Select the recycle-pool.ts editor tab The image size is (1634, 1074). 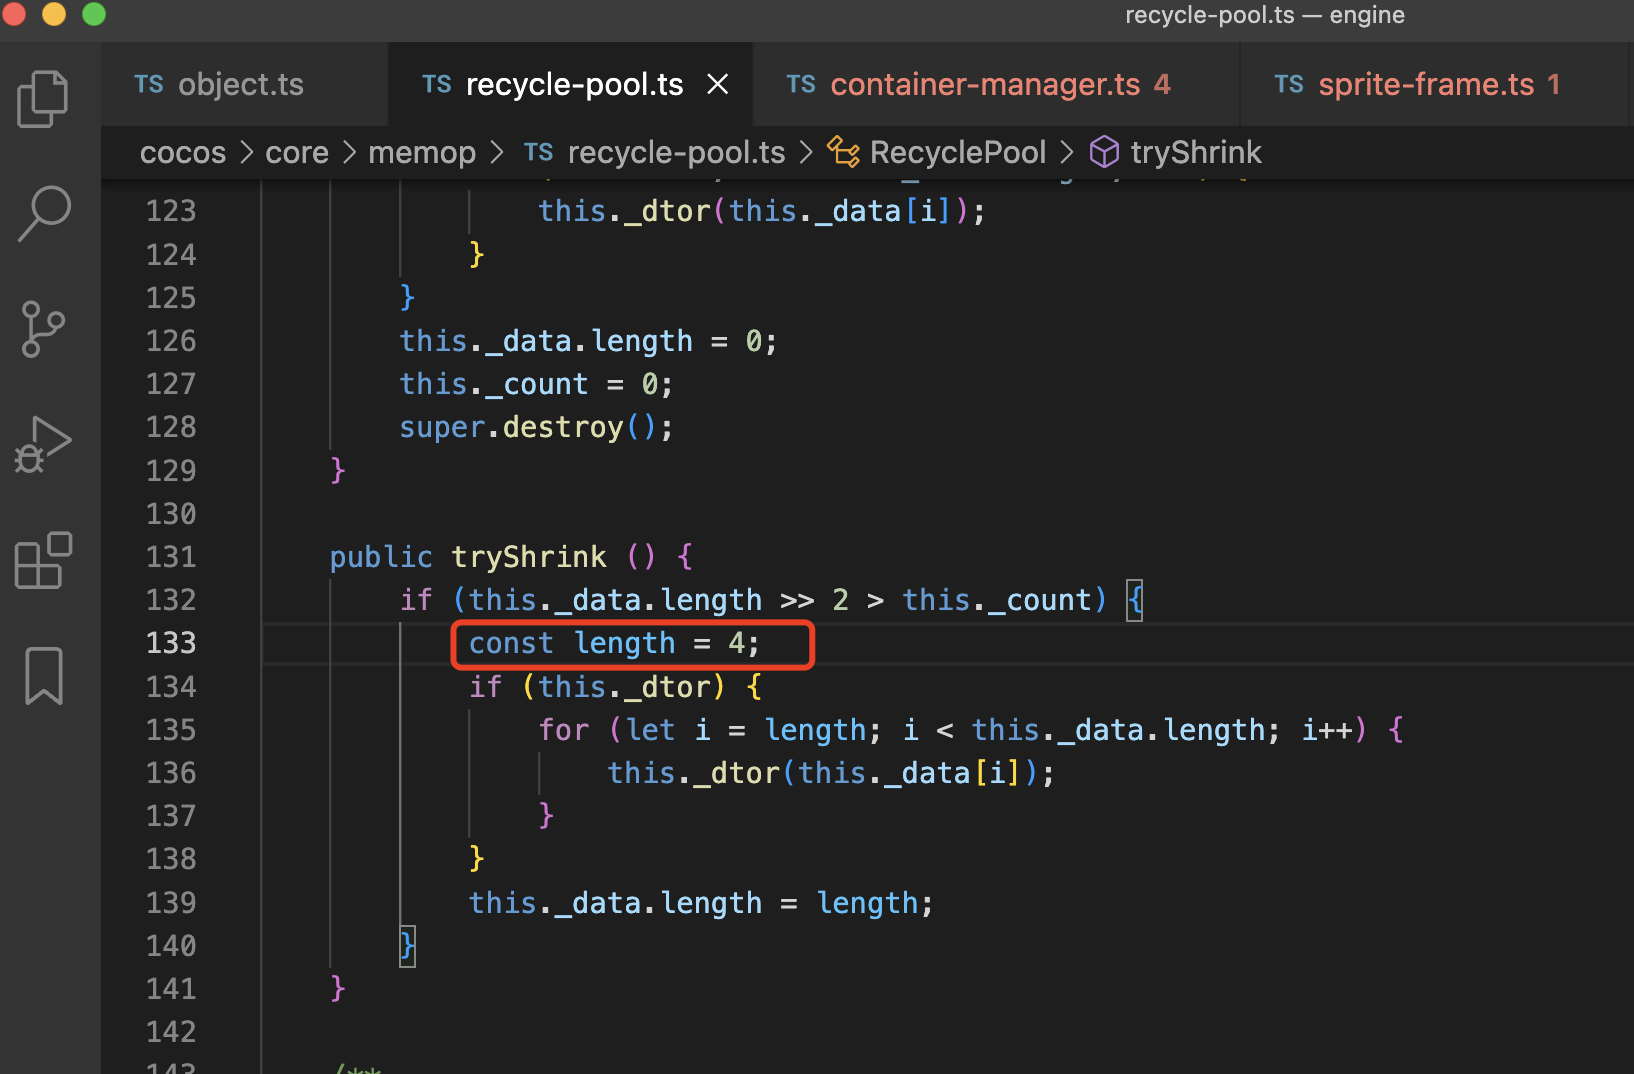coord(570,85)
